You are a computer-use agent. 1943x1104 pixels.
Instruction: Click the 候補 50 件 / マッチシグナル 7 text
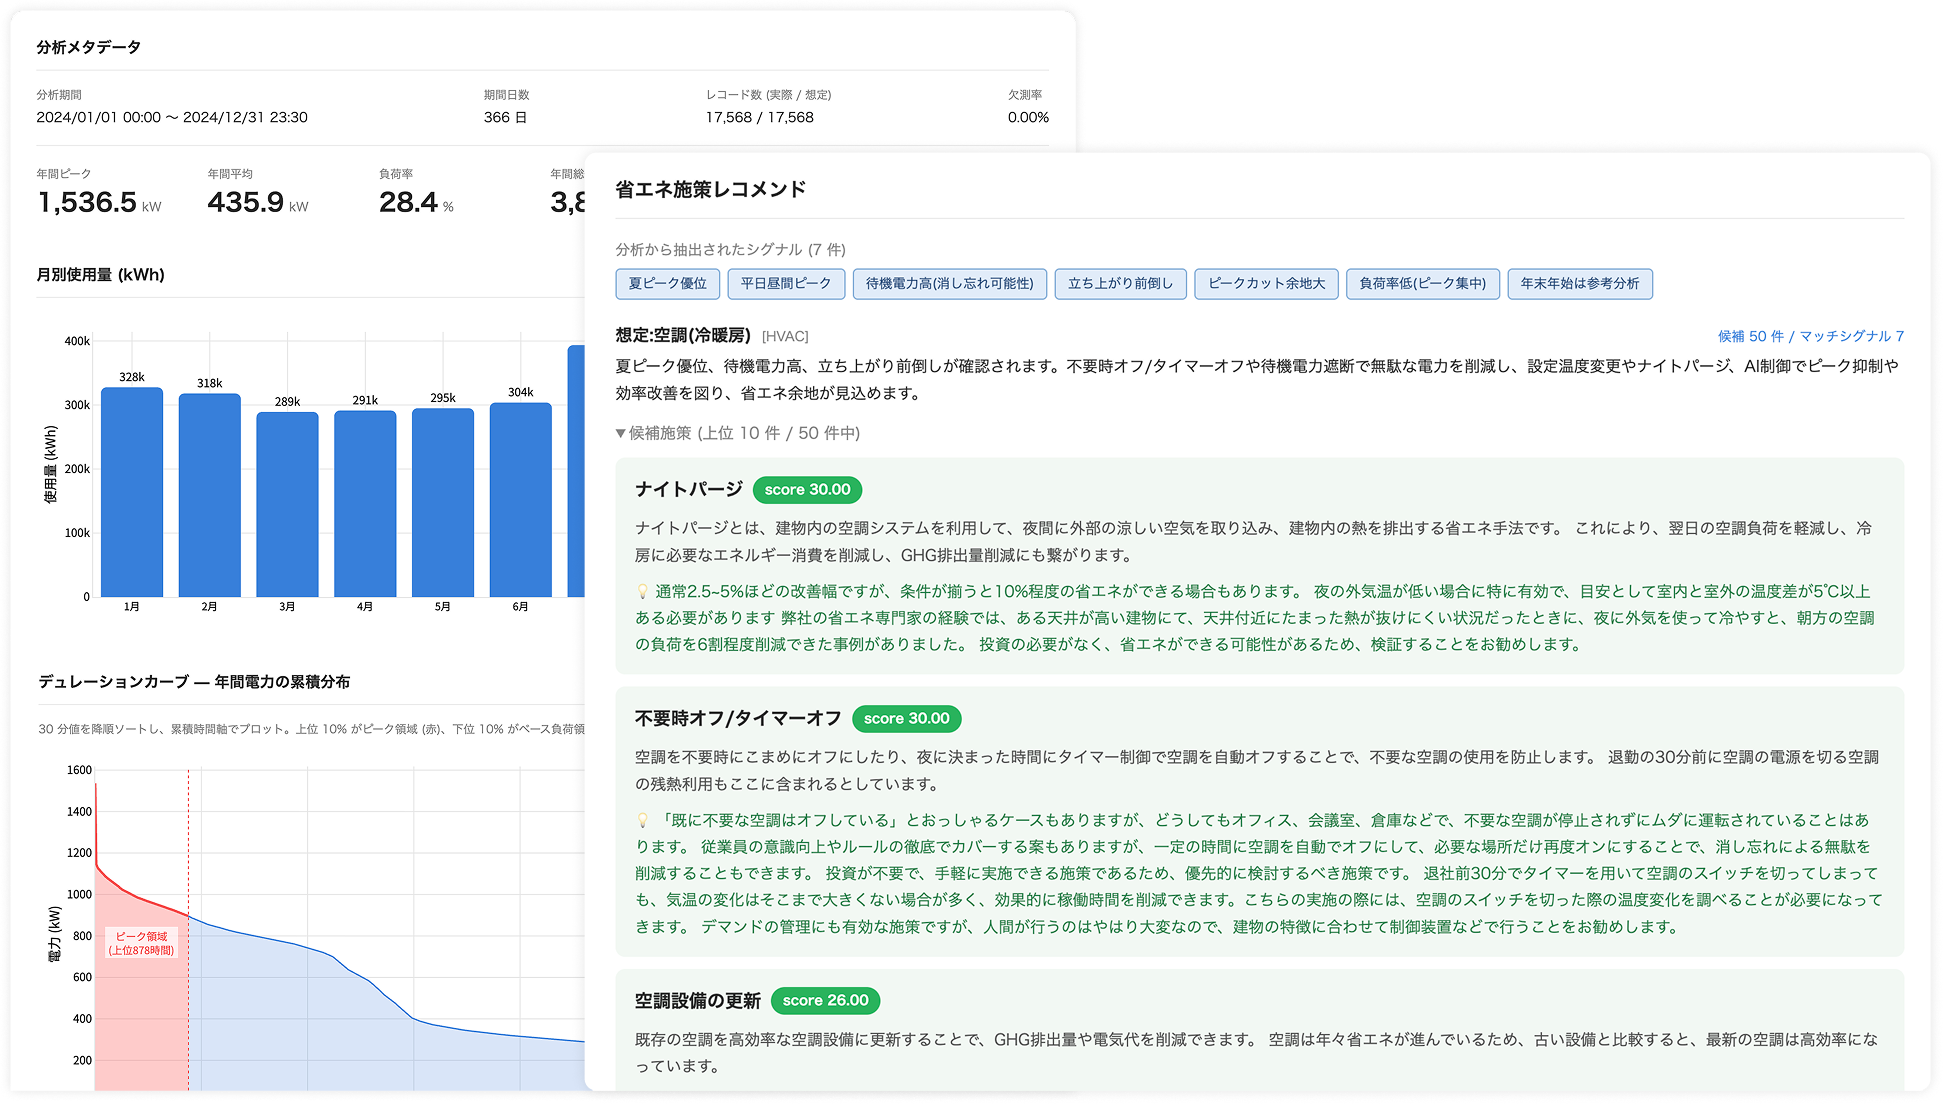click(x=1811, y=336)
